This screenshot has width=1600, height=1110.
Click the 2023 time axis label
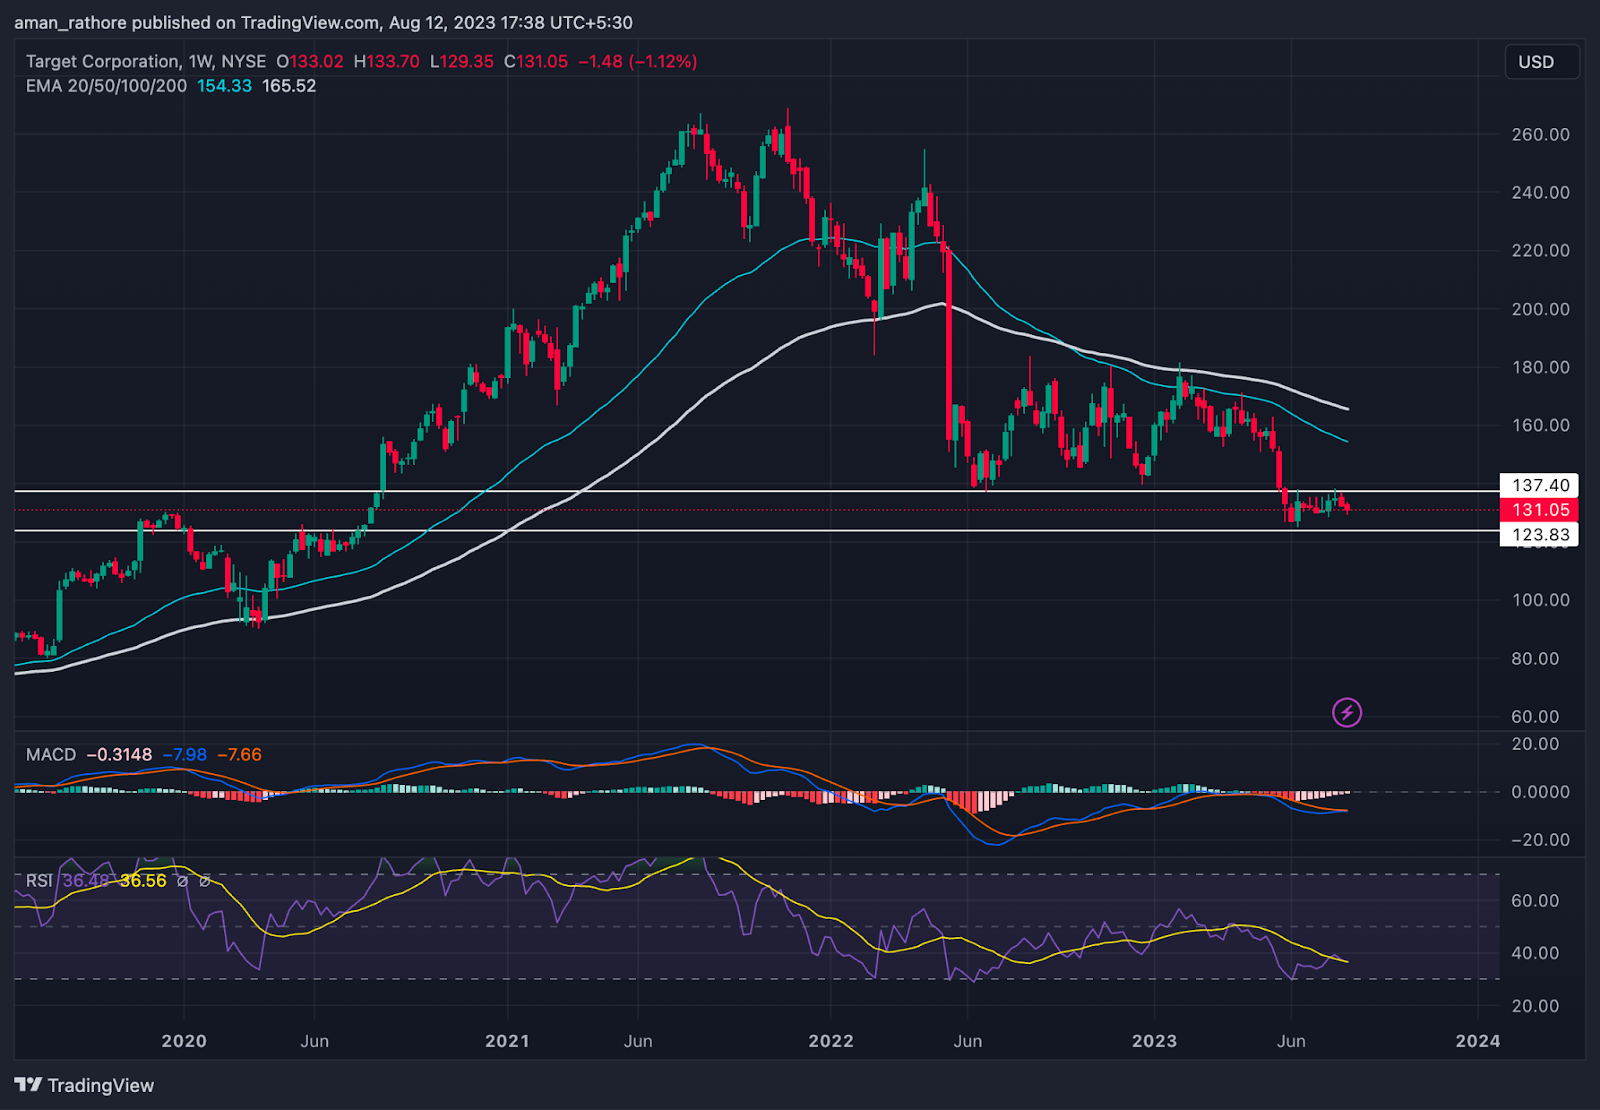pos(1154,1041)
